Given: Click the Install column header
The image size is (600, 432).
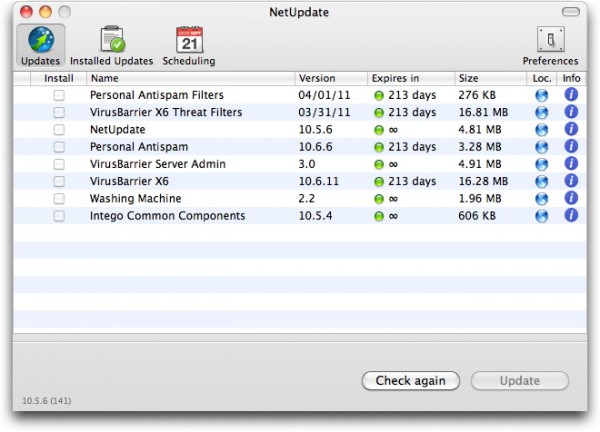Looking at the screenshot, I should 59,78.
